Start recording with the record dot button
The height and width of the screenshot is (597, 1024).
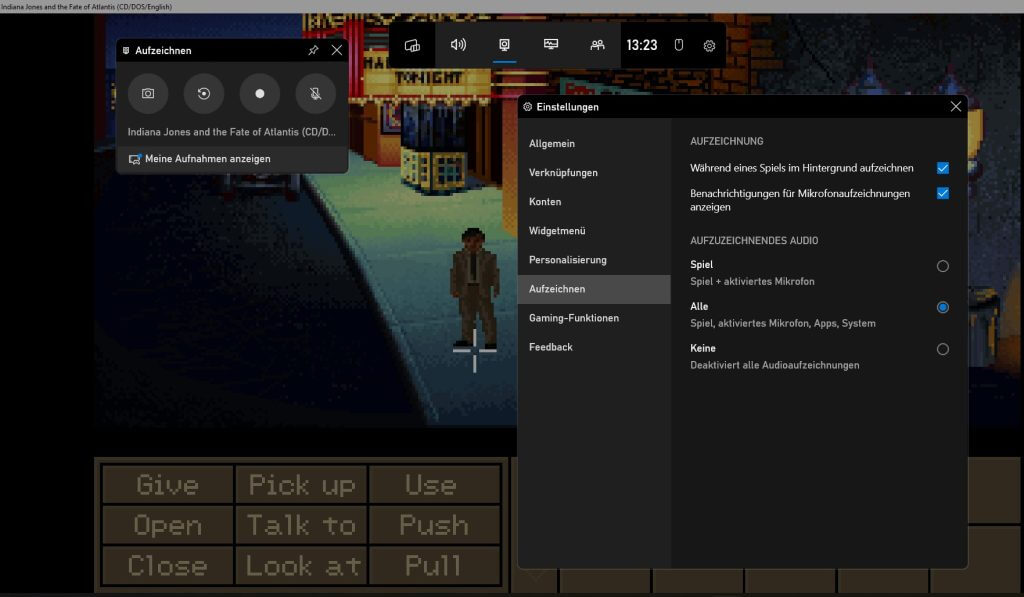pos(260,93)
